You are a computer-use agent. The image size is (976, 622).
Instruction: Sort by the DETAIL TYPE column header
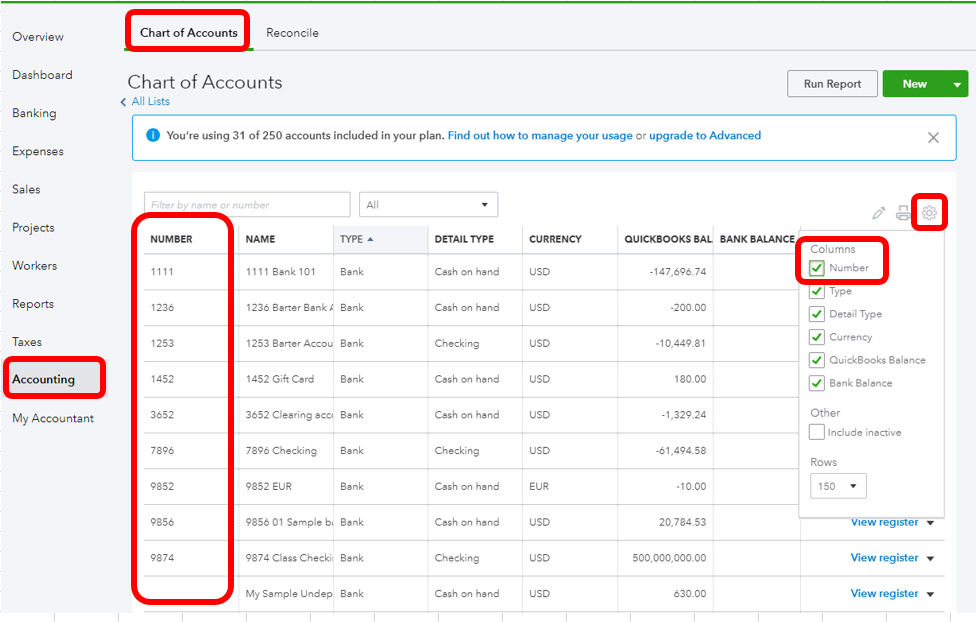[x=464, y=239]
